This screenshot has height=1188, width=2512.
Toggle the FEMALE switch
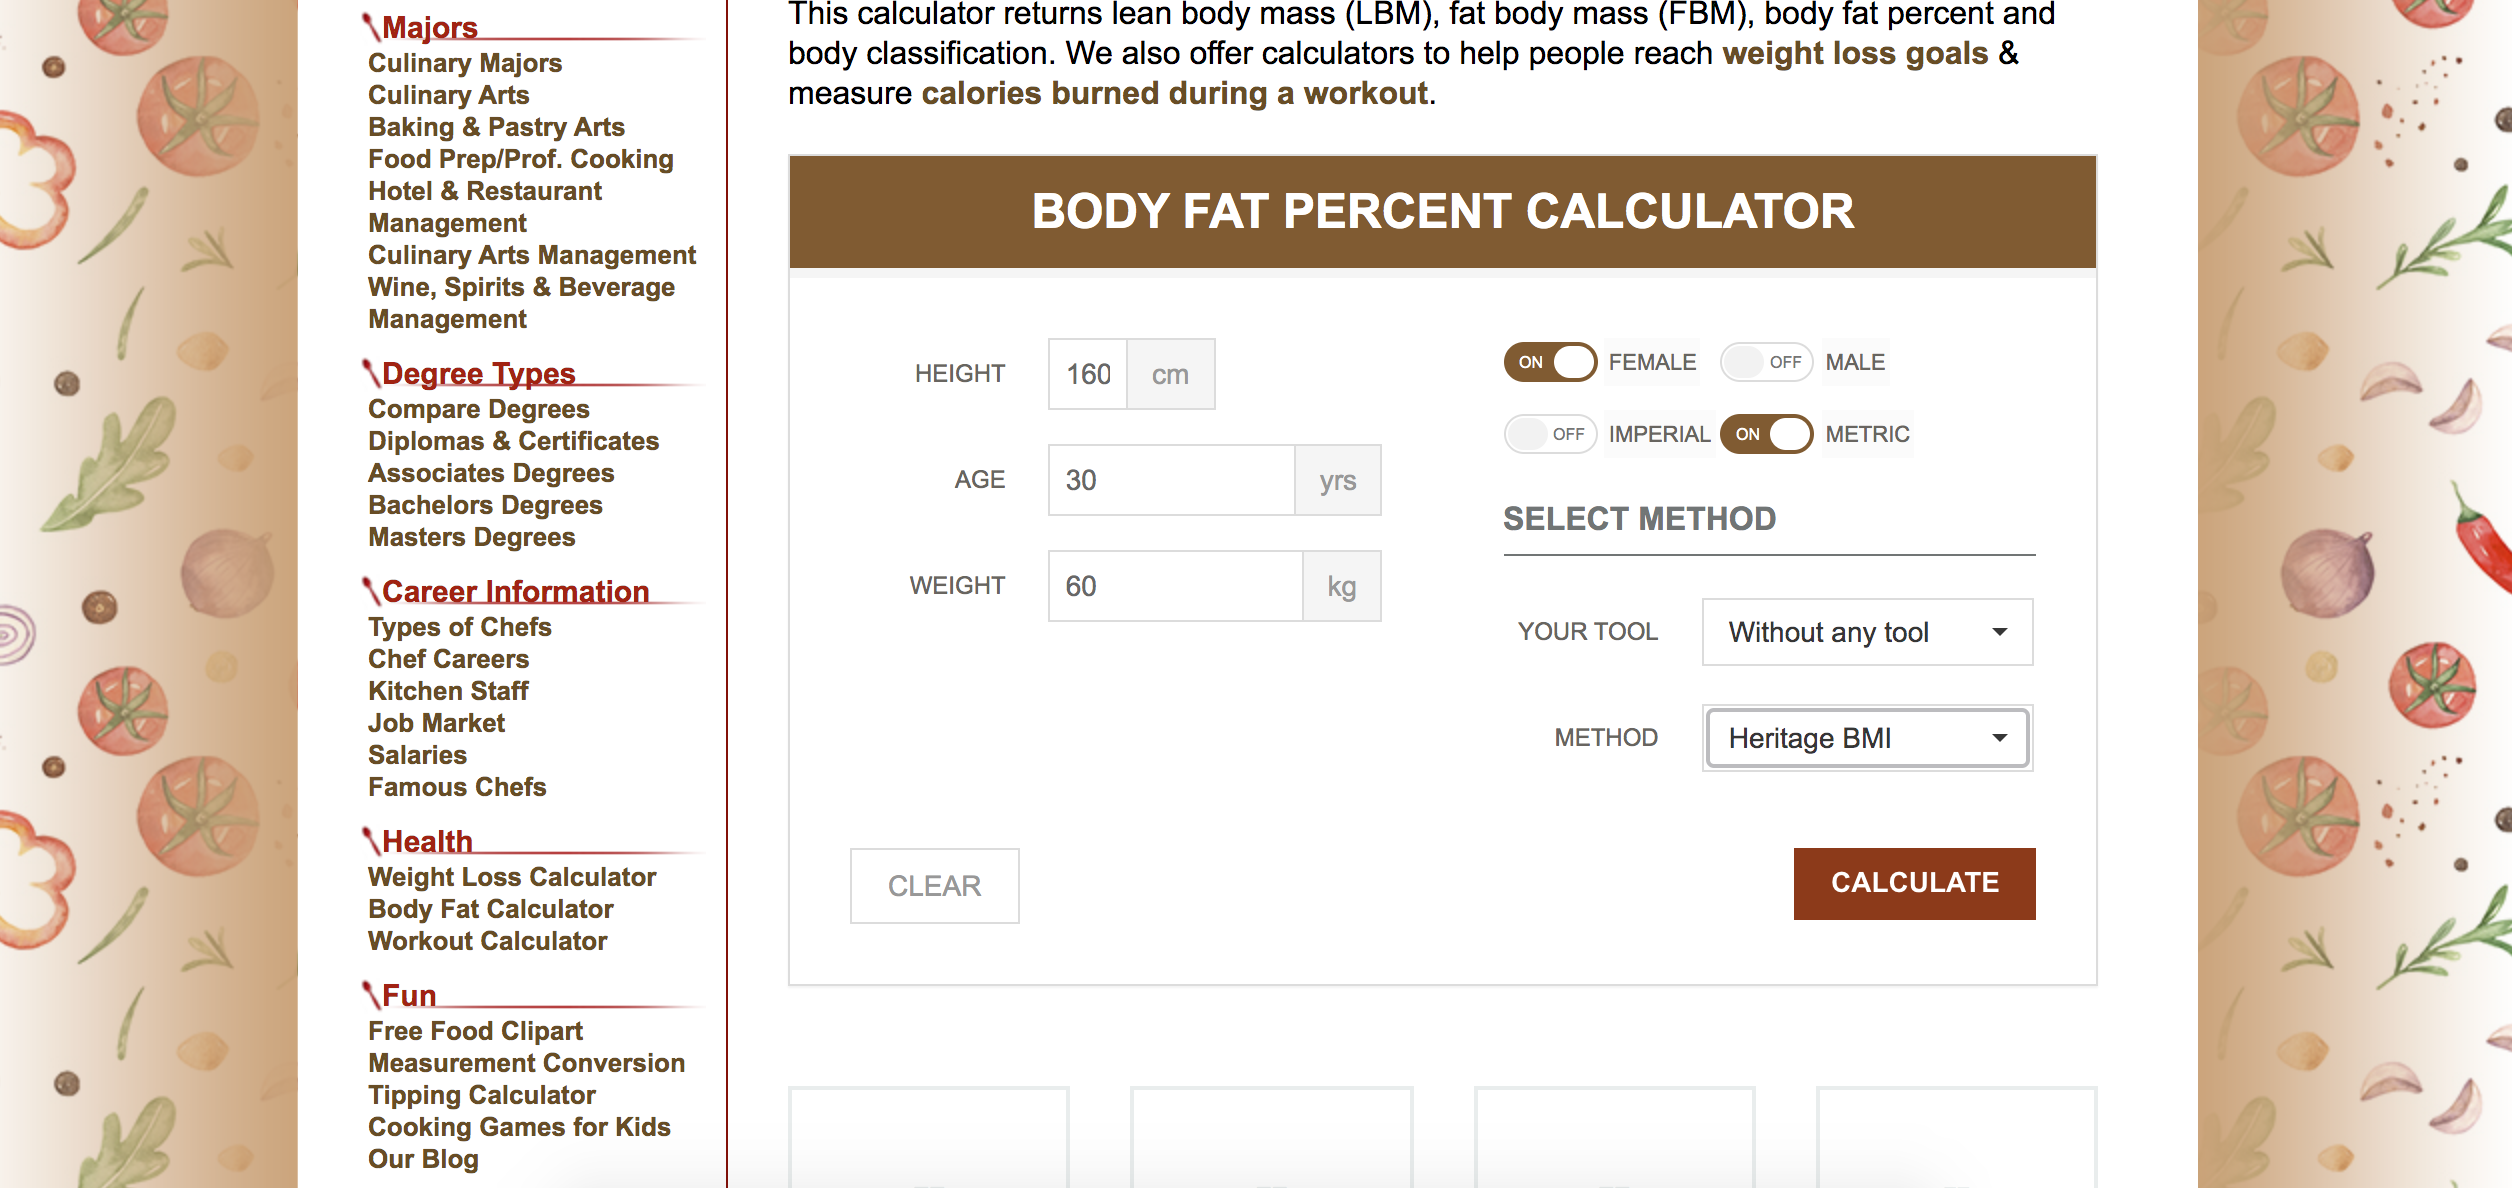pos(1549,362)
